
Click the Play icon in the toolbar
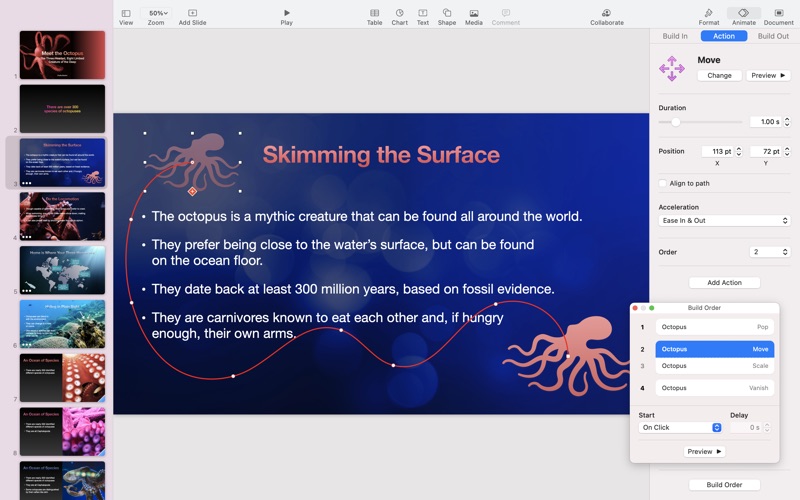click(287, 13)
